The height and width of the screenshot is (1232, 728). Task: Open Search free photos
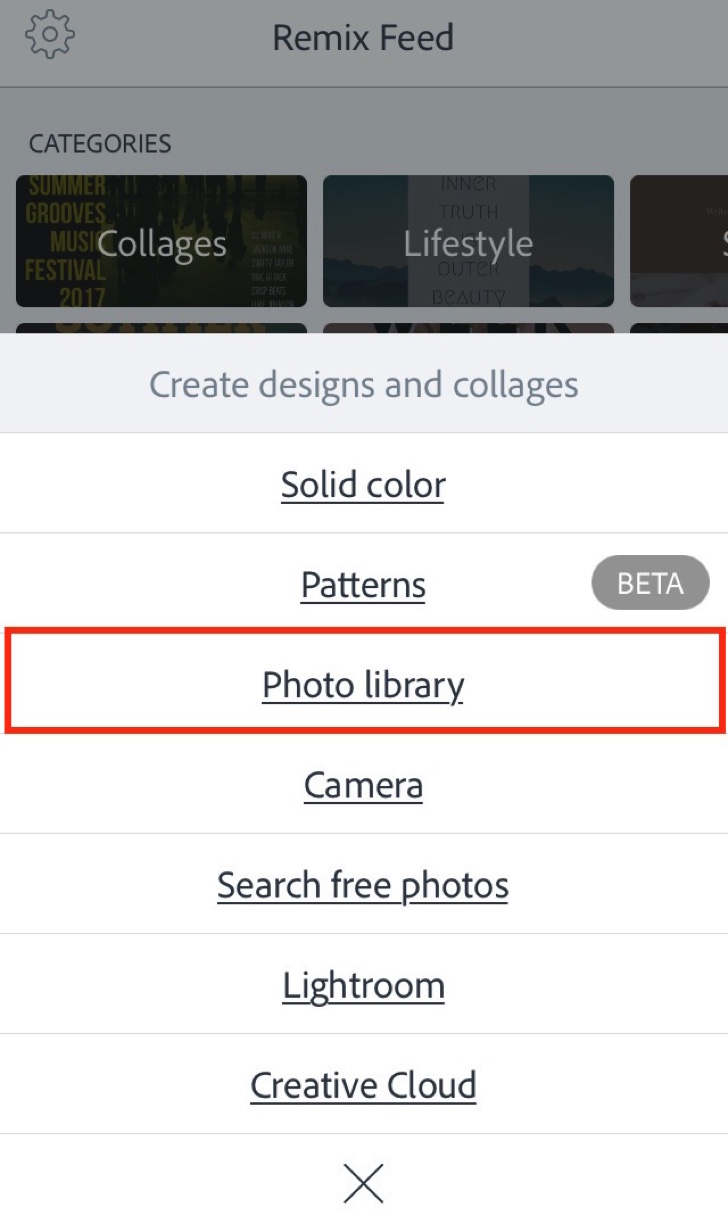(x=363, y=885)
